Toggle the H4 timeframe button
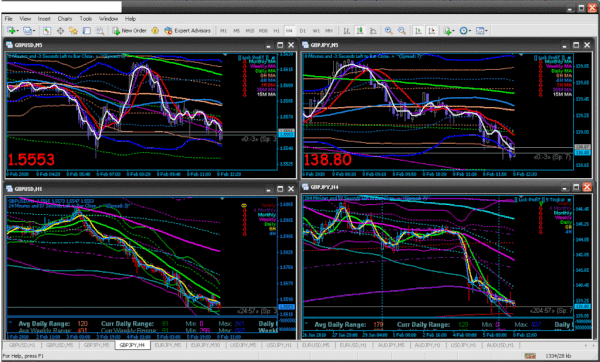 click(x=289, y=31)
